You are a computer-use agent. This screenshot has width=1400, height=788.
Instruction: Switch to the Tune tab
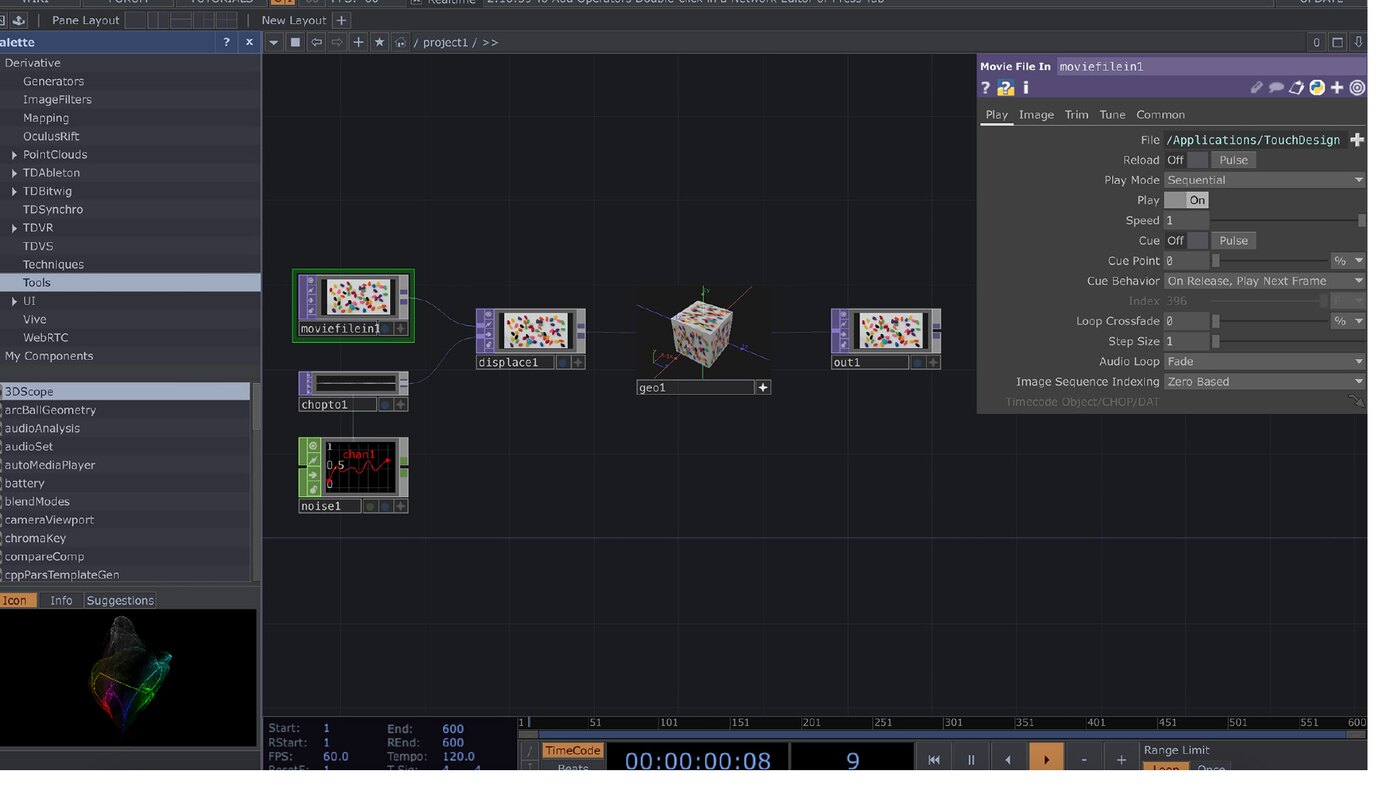pyautogui.click(x=1112, y=114)
